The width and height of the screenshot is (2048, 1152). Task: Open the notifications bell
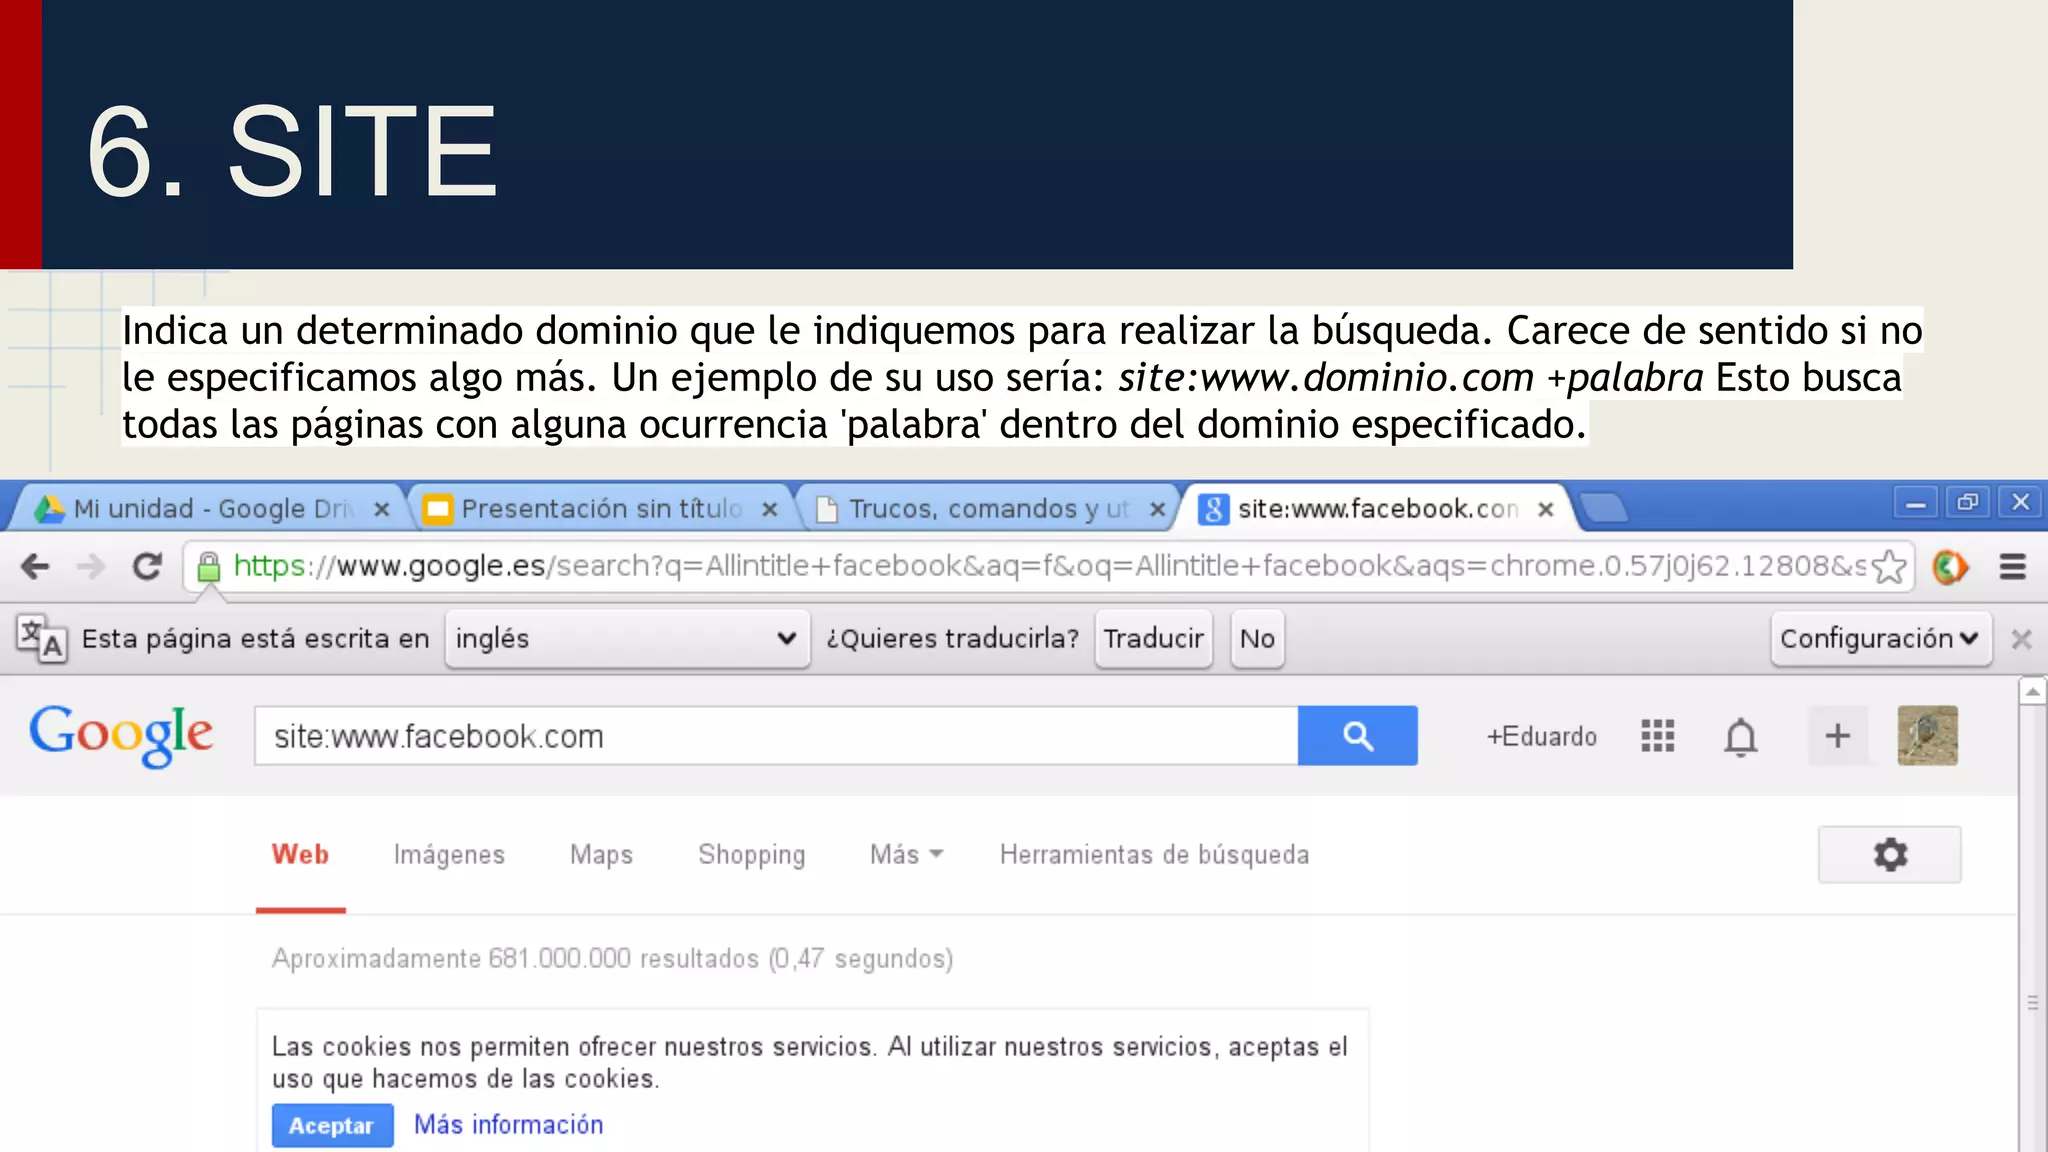pos(1740,737)
